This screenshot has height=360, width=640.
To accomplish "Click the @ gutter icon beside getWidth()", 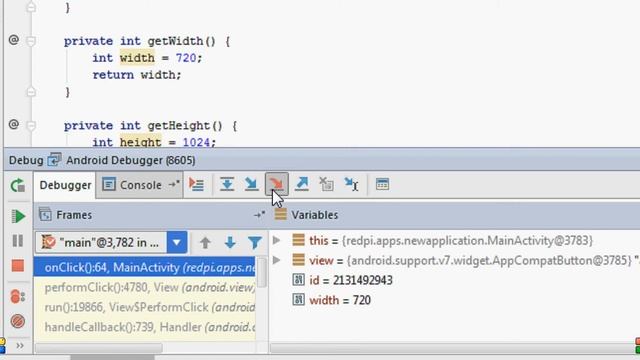I will [x=14, y=40].
